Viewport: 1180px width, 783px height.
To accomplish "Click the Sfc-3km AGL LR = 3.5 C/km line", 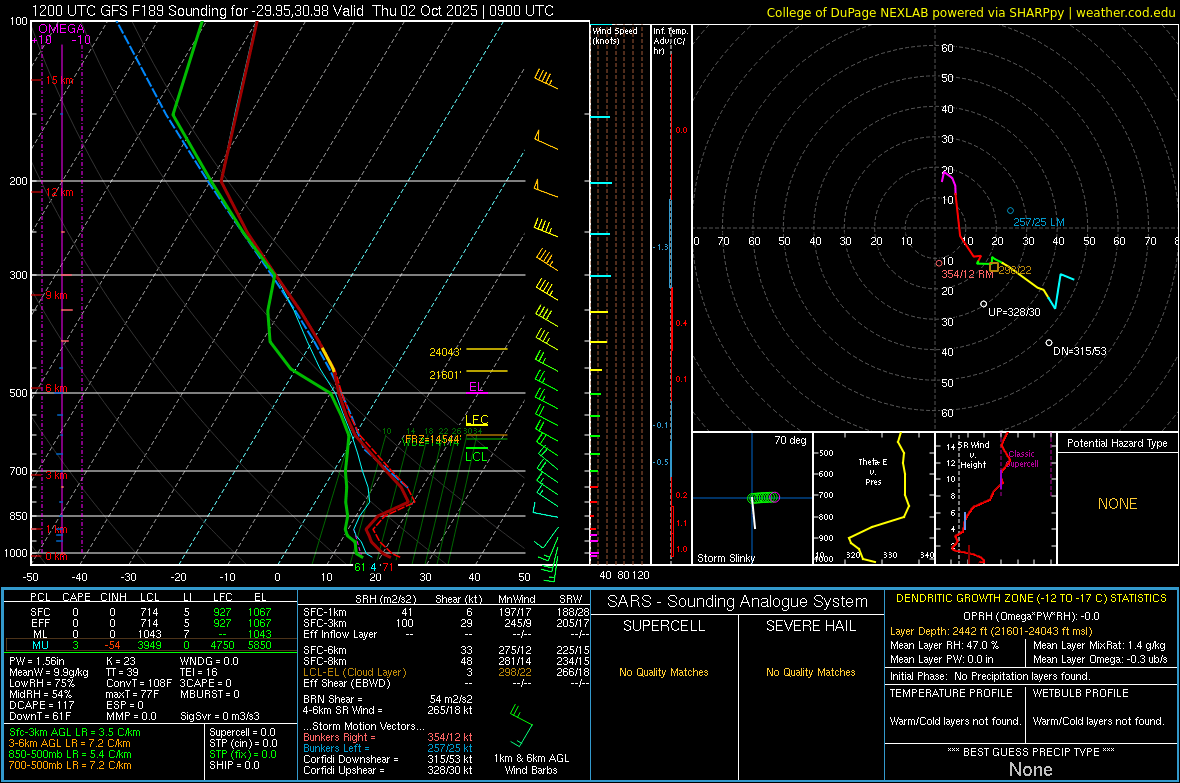I will 75,733.
